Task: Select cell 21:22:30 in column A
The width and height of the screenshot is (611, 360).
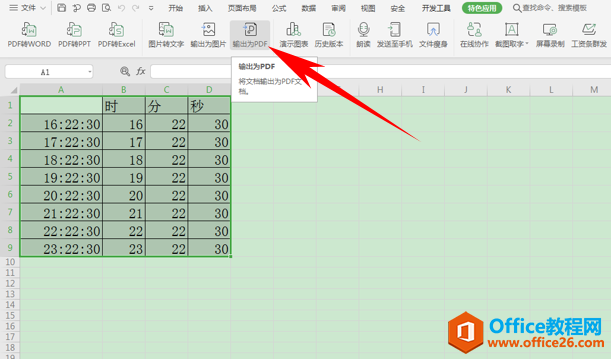Action: (61, 213)
